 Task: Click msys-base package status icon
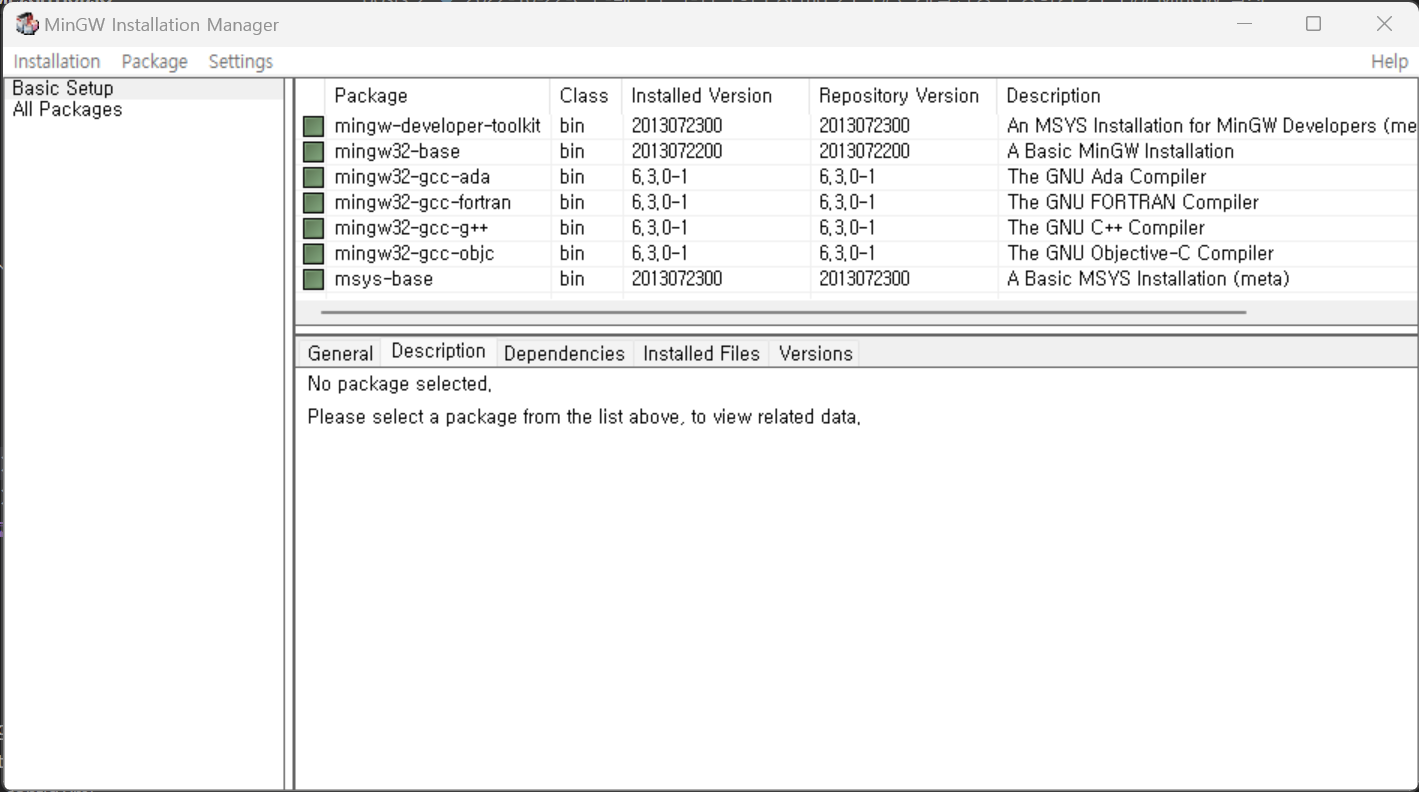click(313, 278)
